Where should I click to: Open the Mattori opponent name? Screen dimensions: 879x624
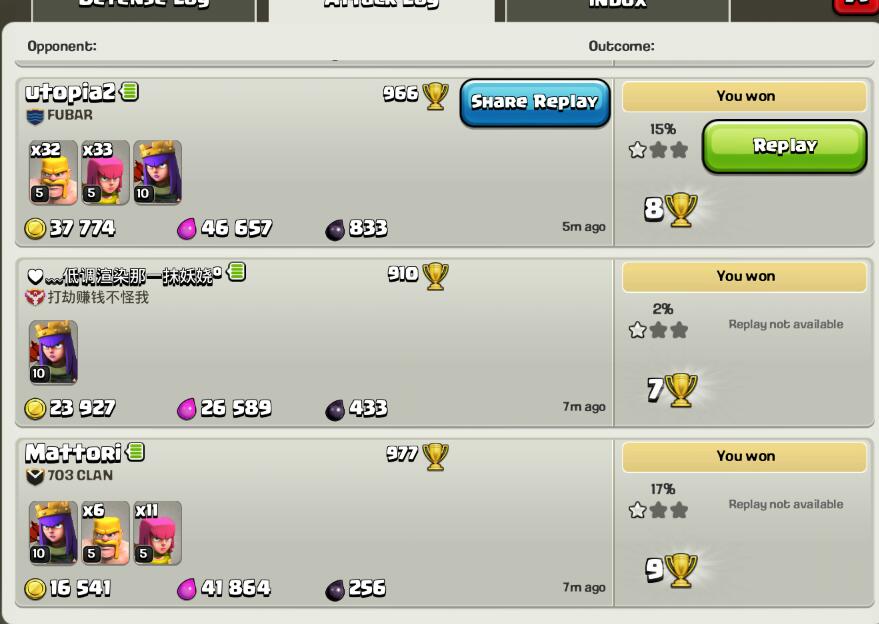(73, 452)
